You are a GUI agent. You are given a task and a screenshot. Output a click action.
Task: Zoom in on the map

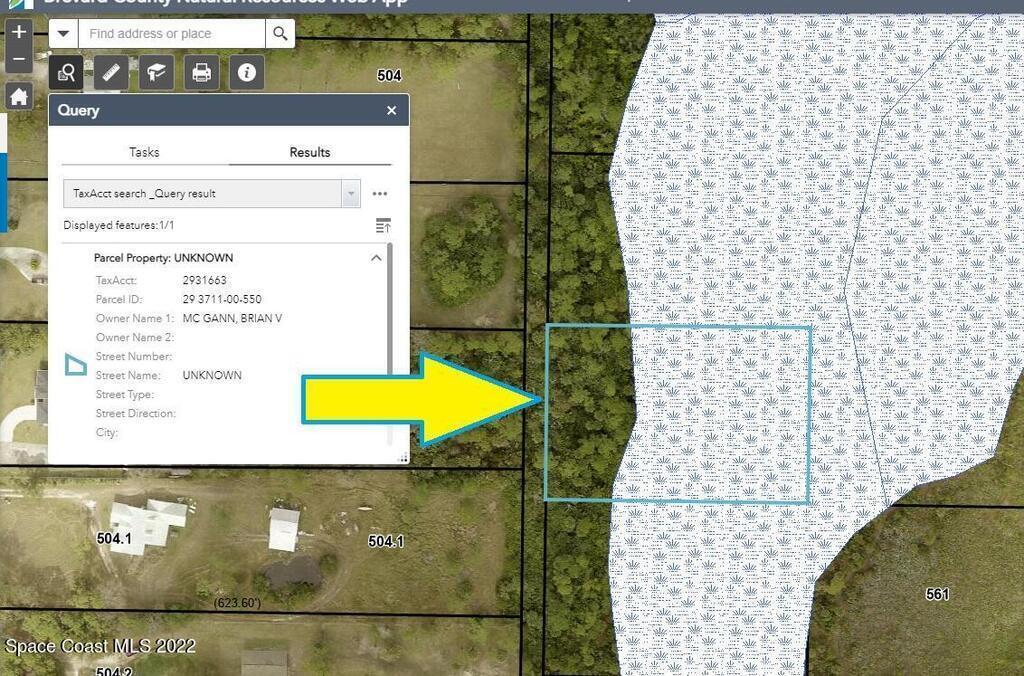click(19, 32)
